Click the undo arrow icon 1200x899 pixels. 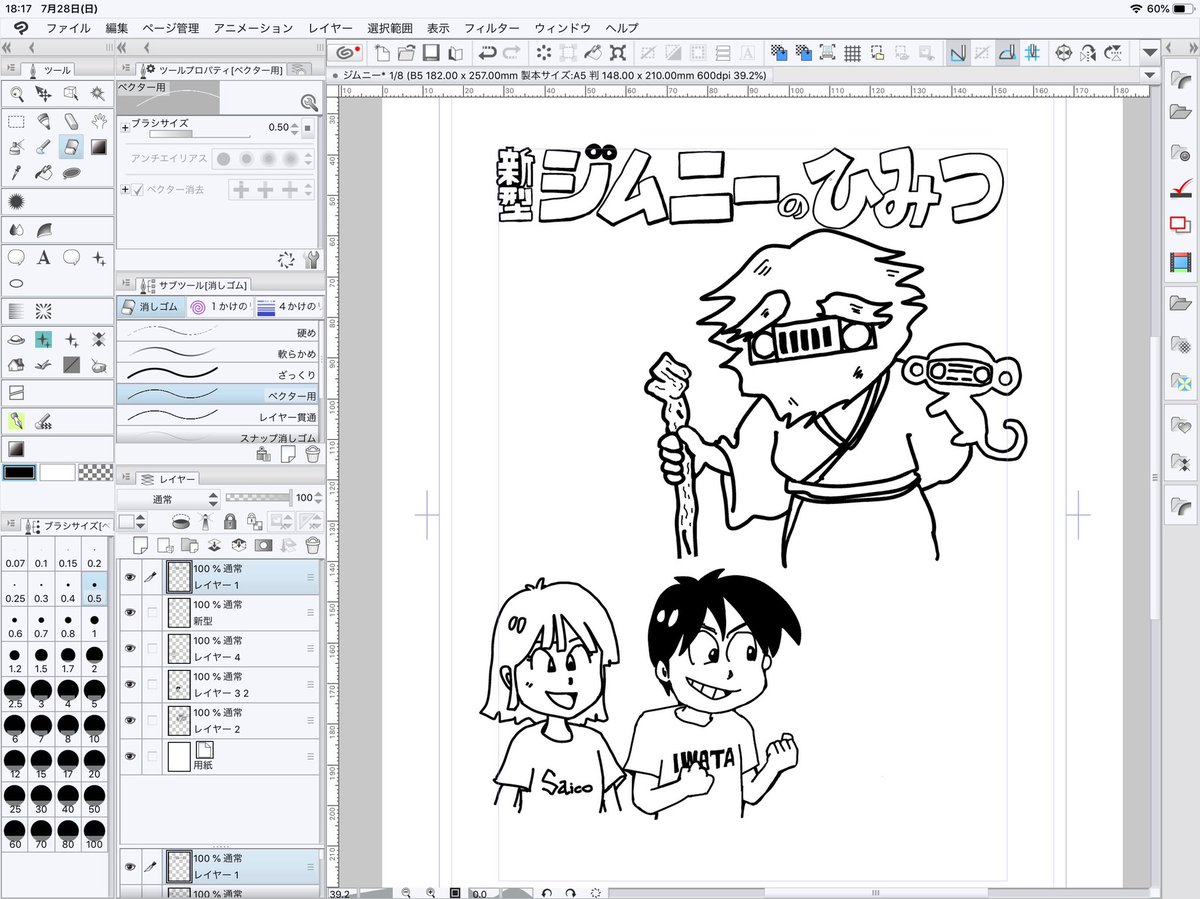click(488, 53)
